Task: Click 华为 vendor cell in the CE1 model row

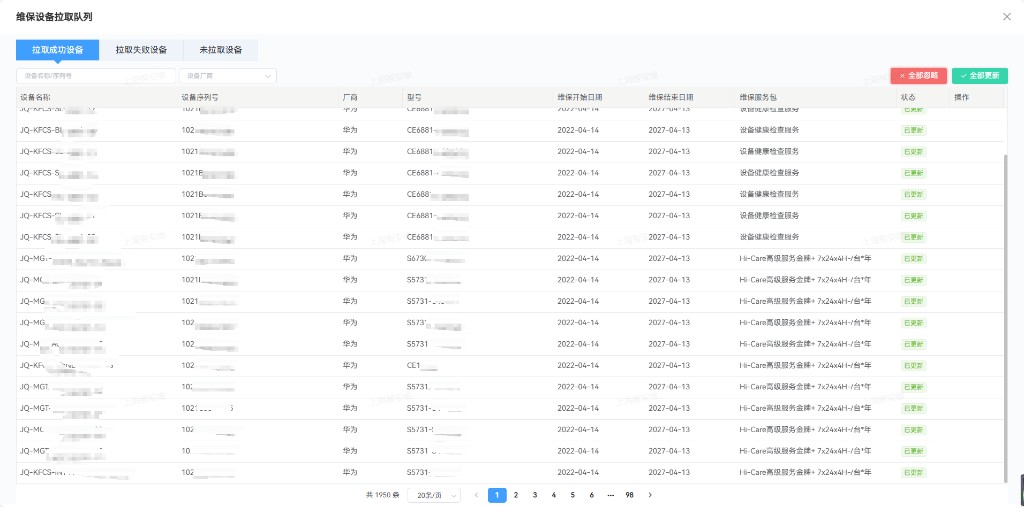Action: [350, 366]
